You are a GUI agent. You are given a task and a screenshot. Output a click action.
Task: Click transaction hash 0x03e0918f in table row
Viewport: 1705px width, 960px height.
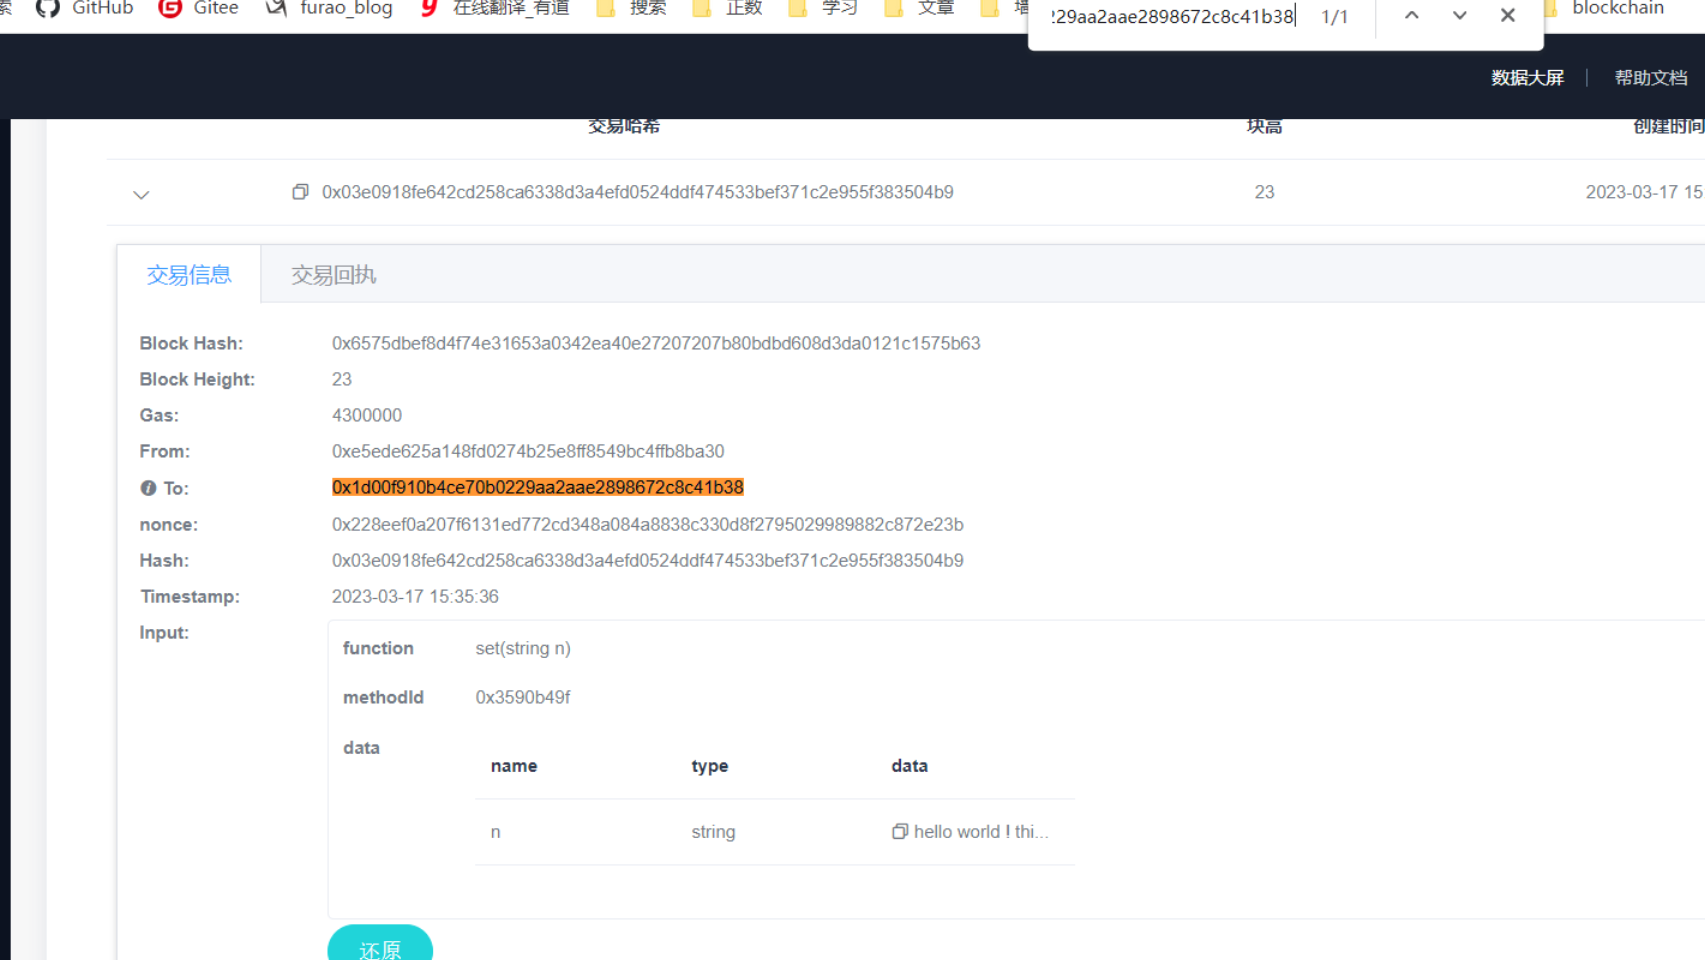click(x=637, y=192)
